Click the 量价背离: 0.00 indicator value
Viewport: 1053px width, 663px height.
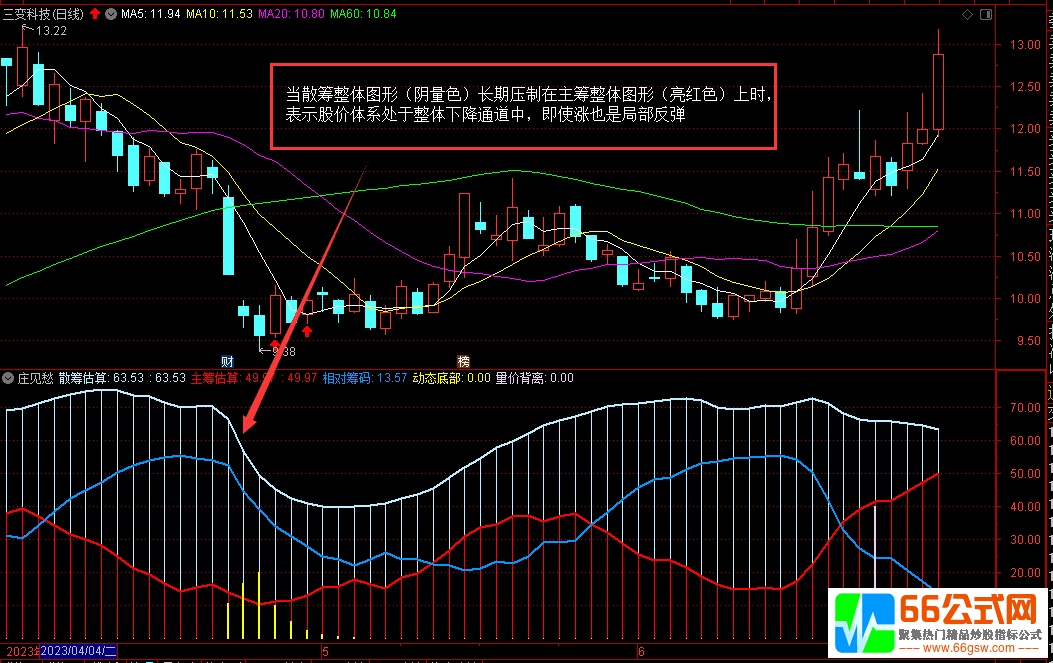pyautogui.click(x=535, y=378)
